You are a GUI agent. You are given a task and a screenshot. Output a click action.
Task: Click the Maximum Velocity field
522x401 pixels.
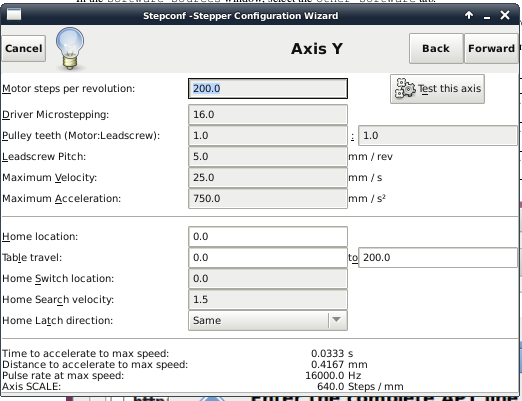[268, 178]
